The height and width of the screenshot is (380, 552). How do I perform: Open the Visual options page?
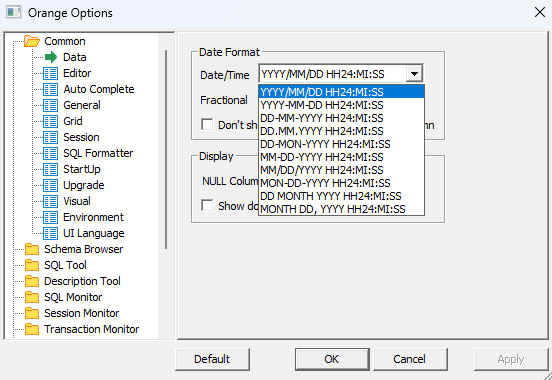click(x=77, y=201)
